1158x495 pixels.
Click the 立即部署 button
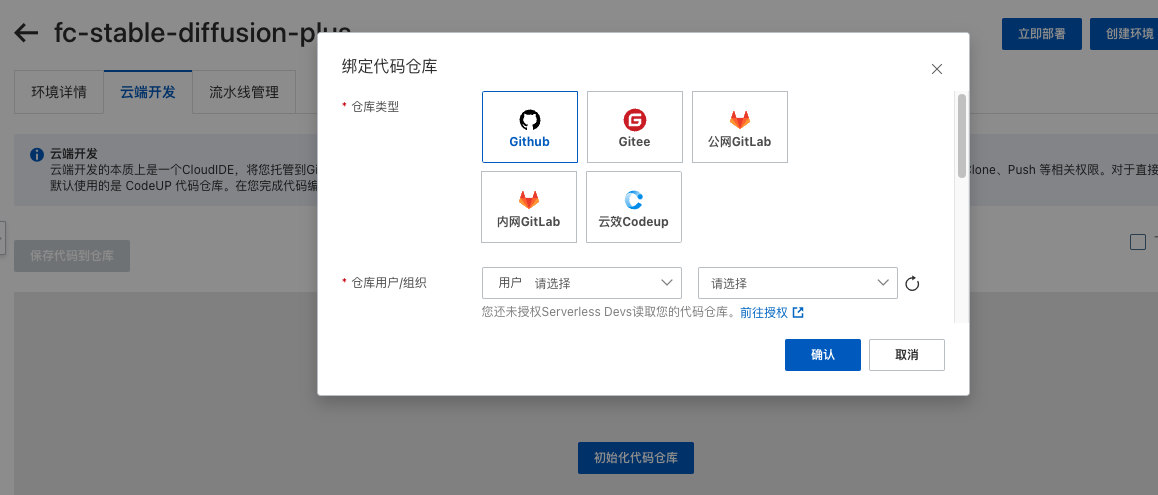click(x=1041, y=34)
